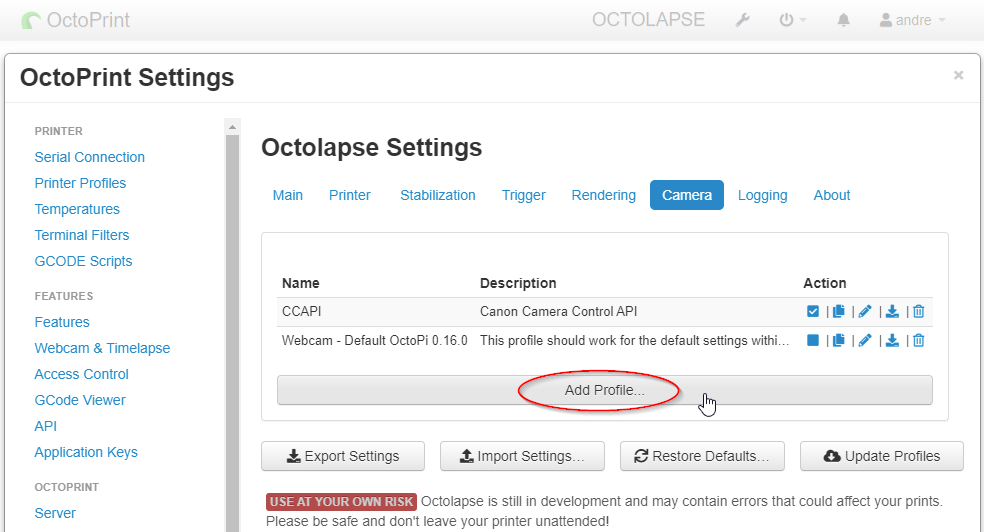Viewport: 984px width, 532px height.
Task: Open Application Keys settings
Action: pos(86,452)
